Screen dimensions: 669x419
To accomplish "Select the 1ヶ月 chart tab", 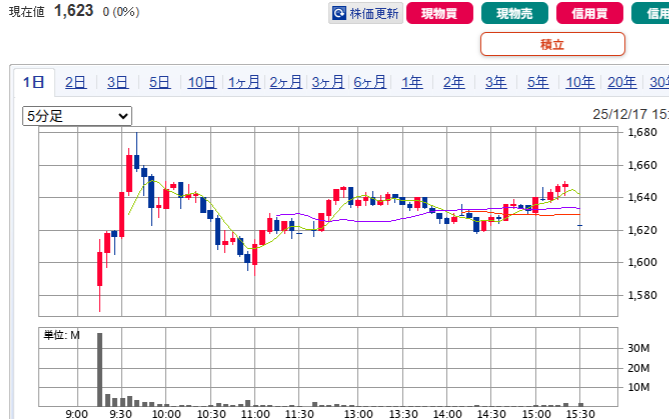I will pyautogui.click(x=244, y=83).
